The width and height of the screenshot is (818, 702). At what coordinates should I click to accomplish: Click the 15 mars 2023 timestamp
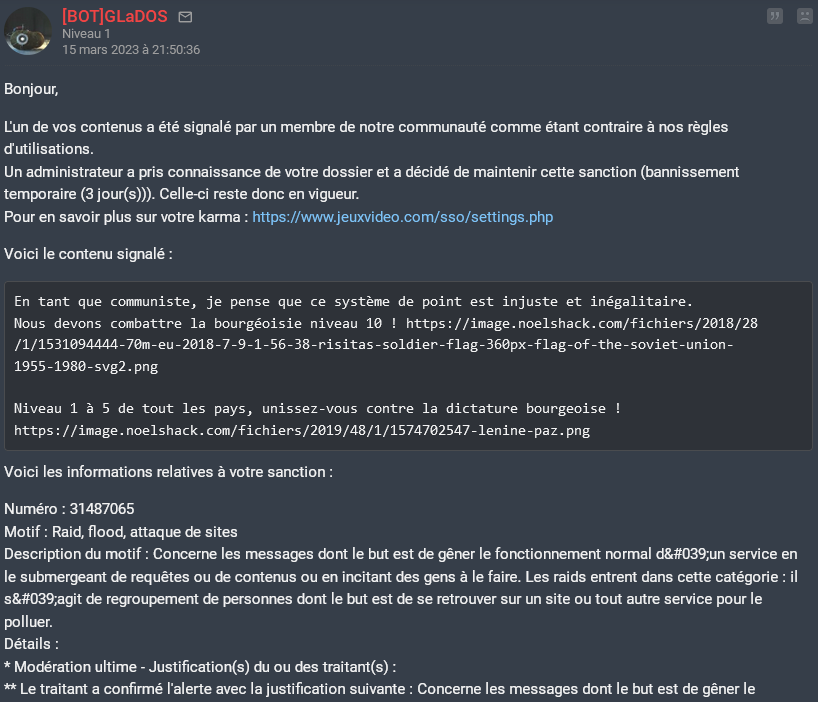coord(130,49)
